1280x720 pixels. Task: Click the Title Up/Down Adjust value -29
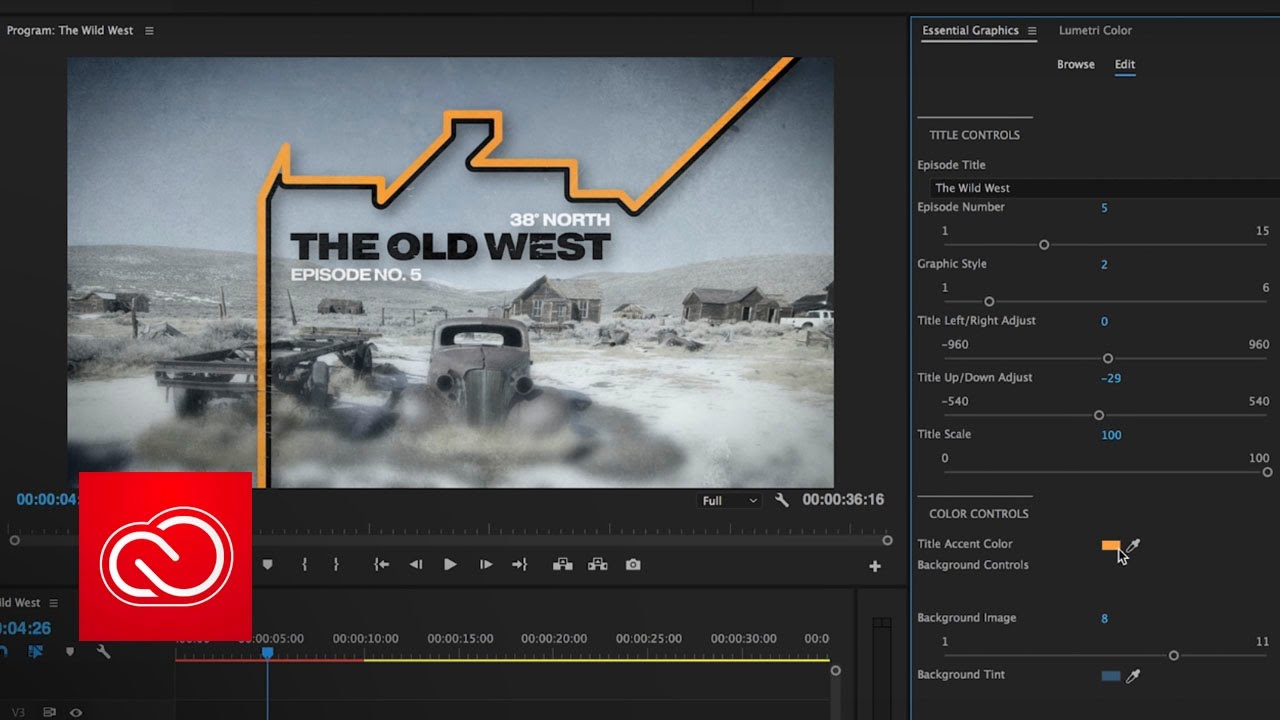(1110, 379)
